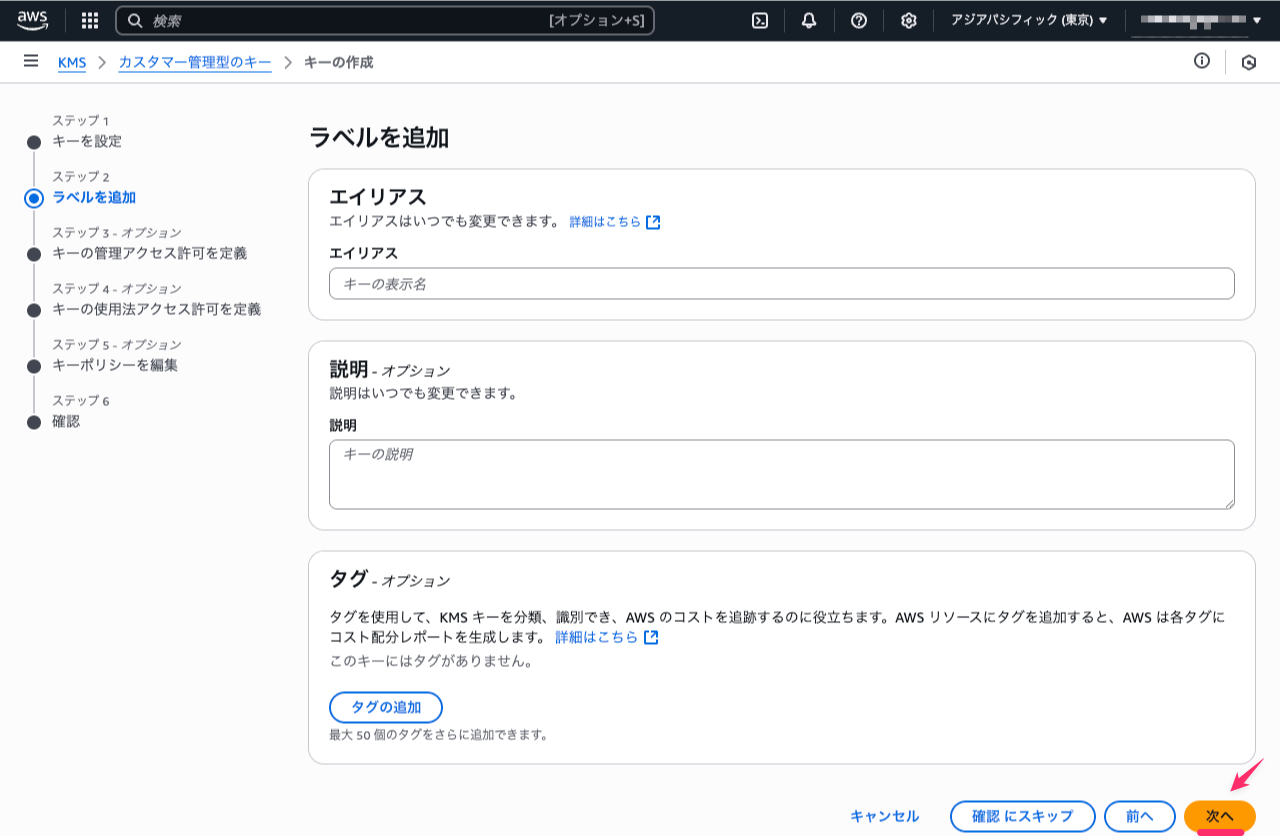Open the settings gear icon

tap(908, 20)
